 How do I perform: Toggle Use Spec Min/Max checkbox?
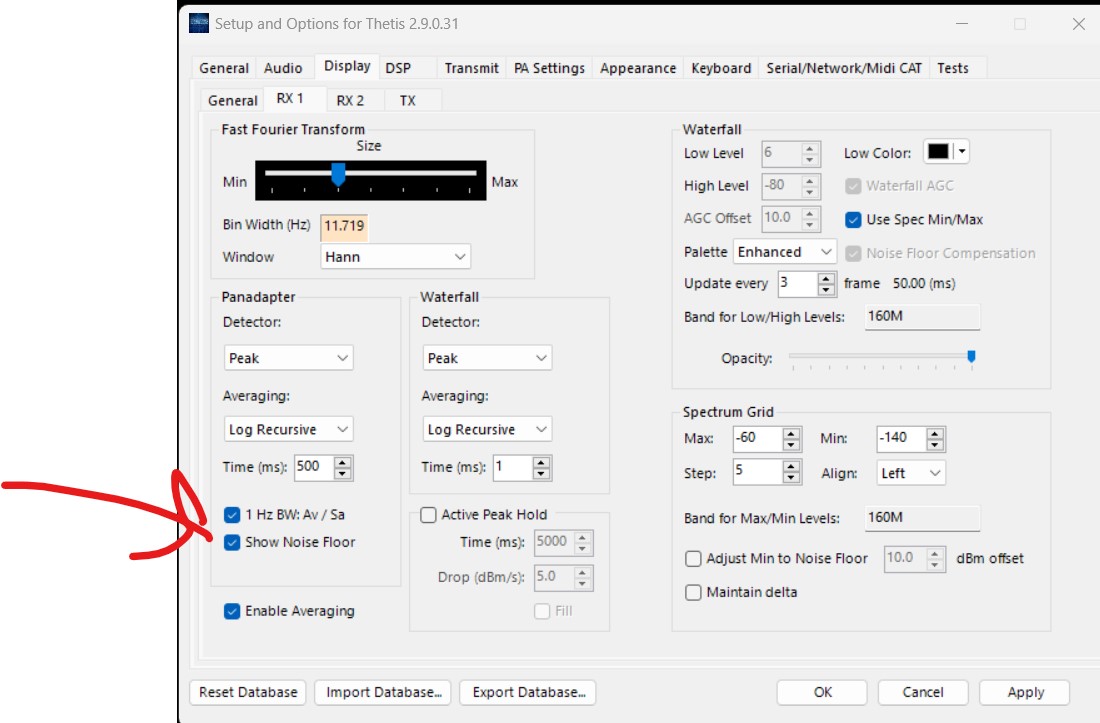853,220
